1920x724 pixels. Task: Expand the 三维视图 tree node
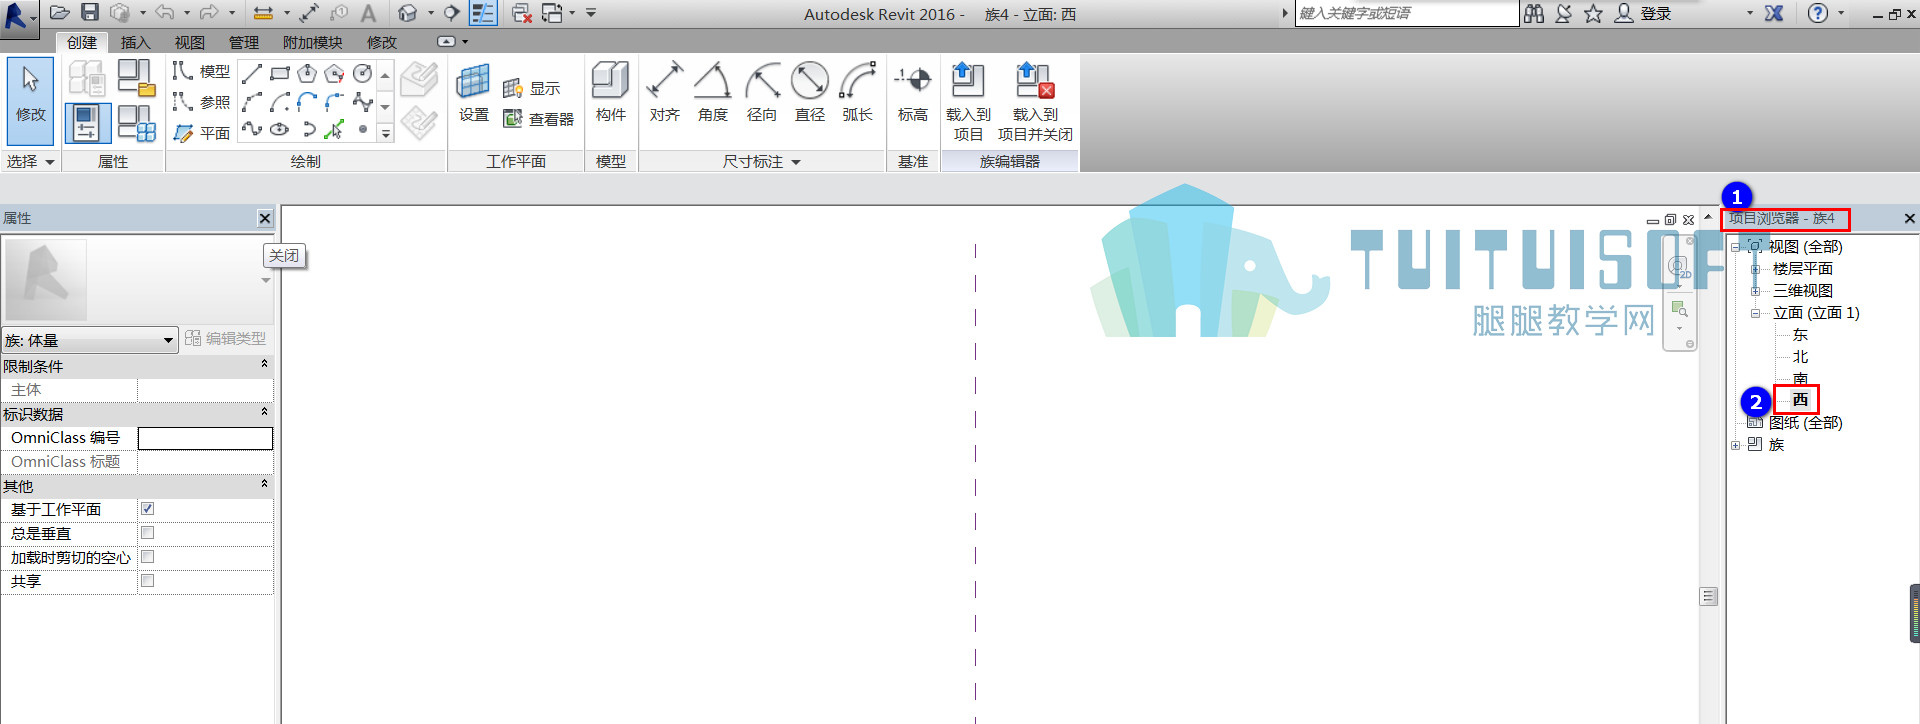click(x=1755, y=291)
